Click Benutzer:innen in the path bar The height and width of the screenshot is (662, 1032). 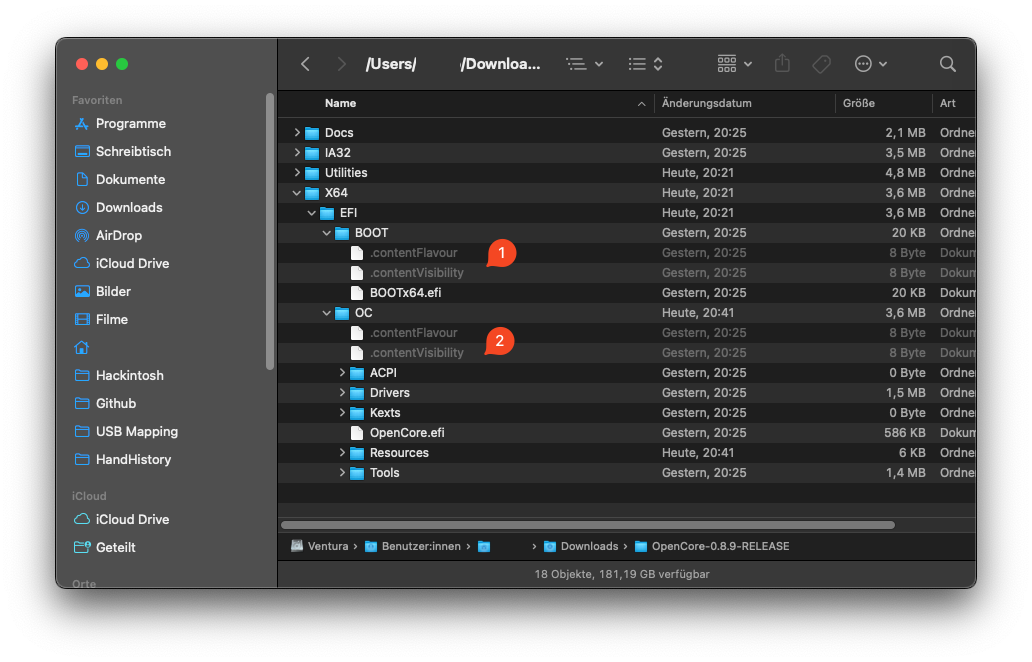[413, 546]
